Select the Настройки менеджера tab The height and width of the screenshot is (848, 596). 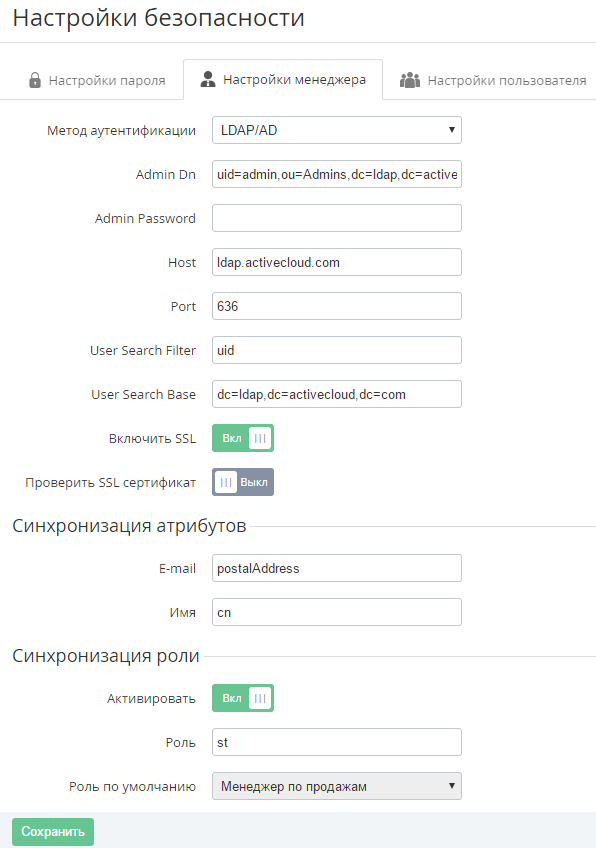point(283,80)
